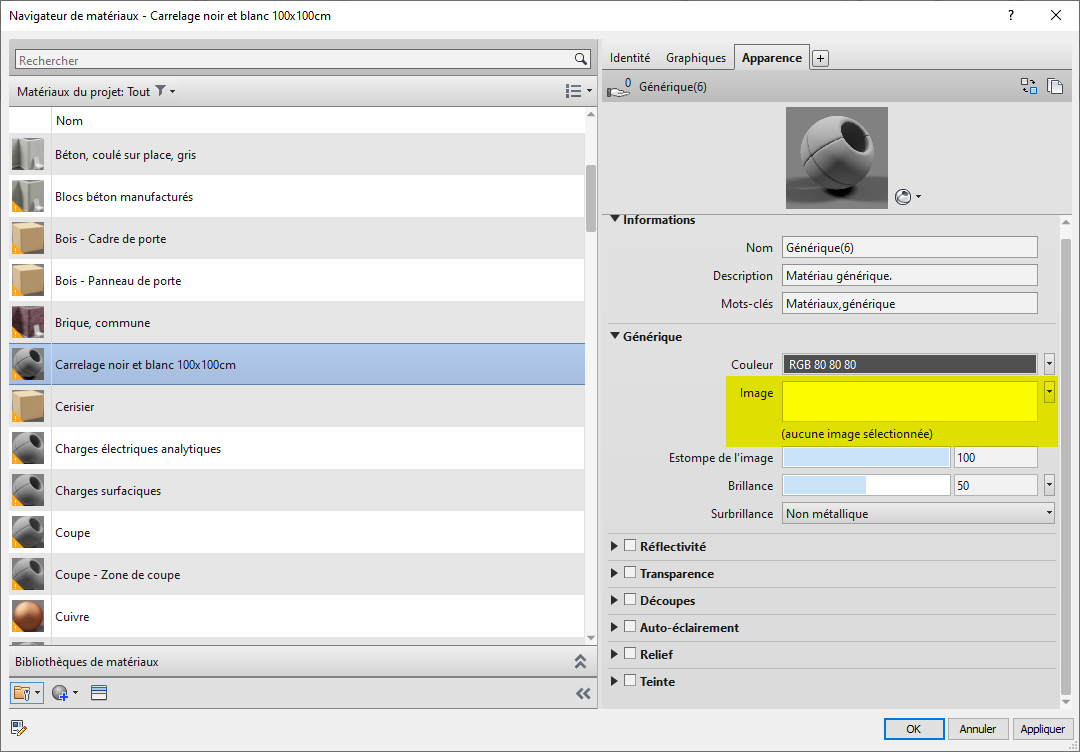Collapse the Générique section
This screenshot has width=1080, height=752.
615,337
